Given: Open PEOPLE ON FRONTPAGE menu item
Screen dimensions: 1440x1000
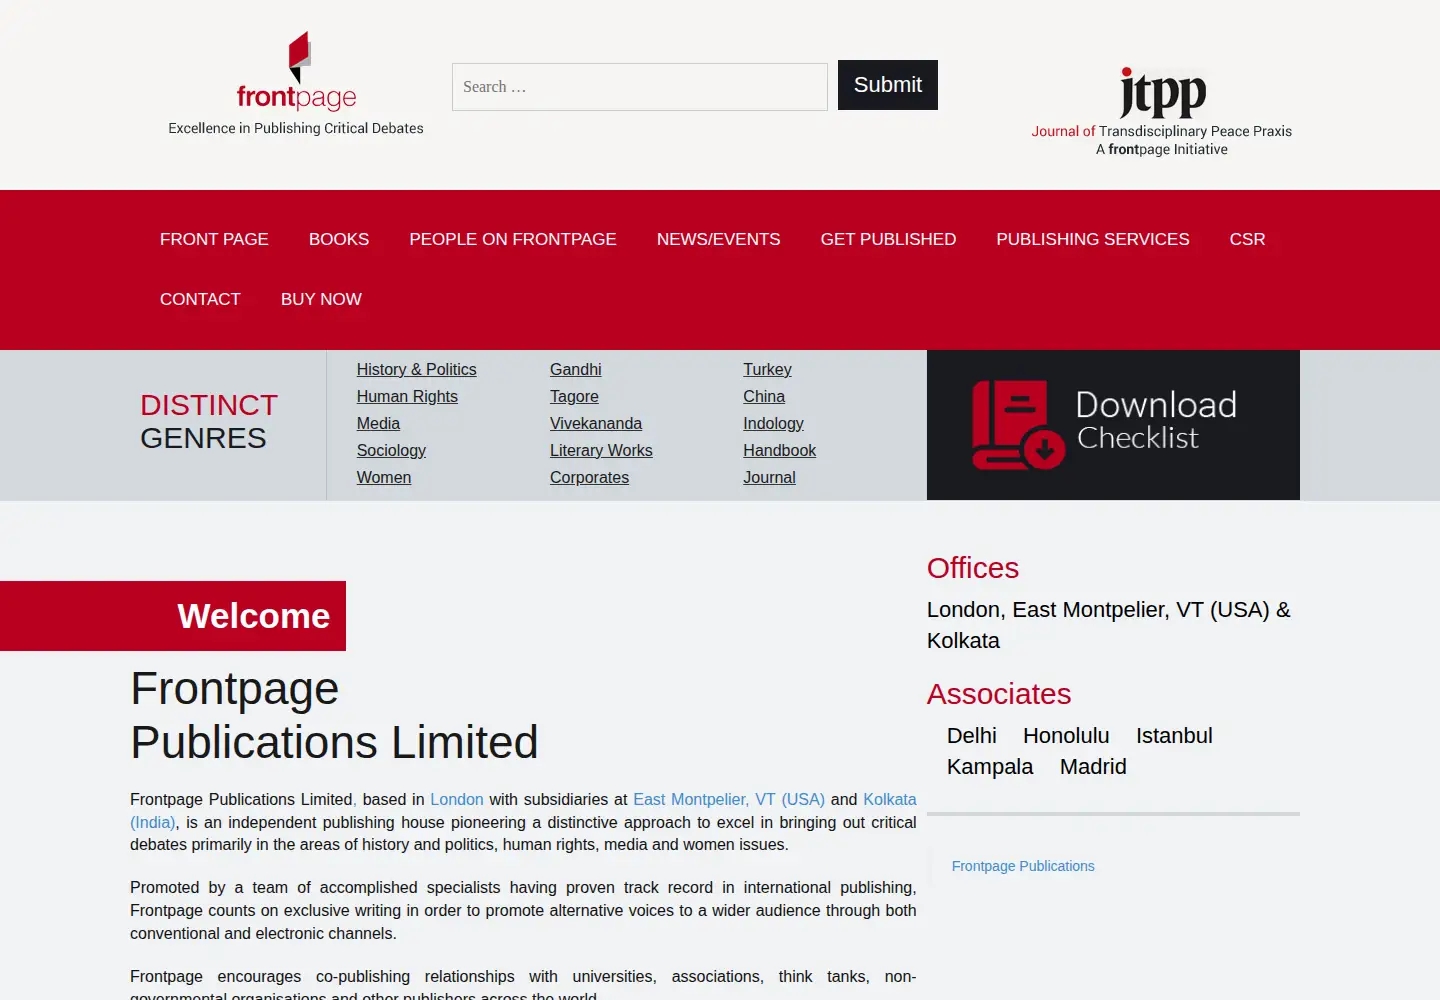Looking at the screenshot, I should pyautogui.click(x=513, y=240).
